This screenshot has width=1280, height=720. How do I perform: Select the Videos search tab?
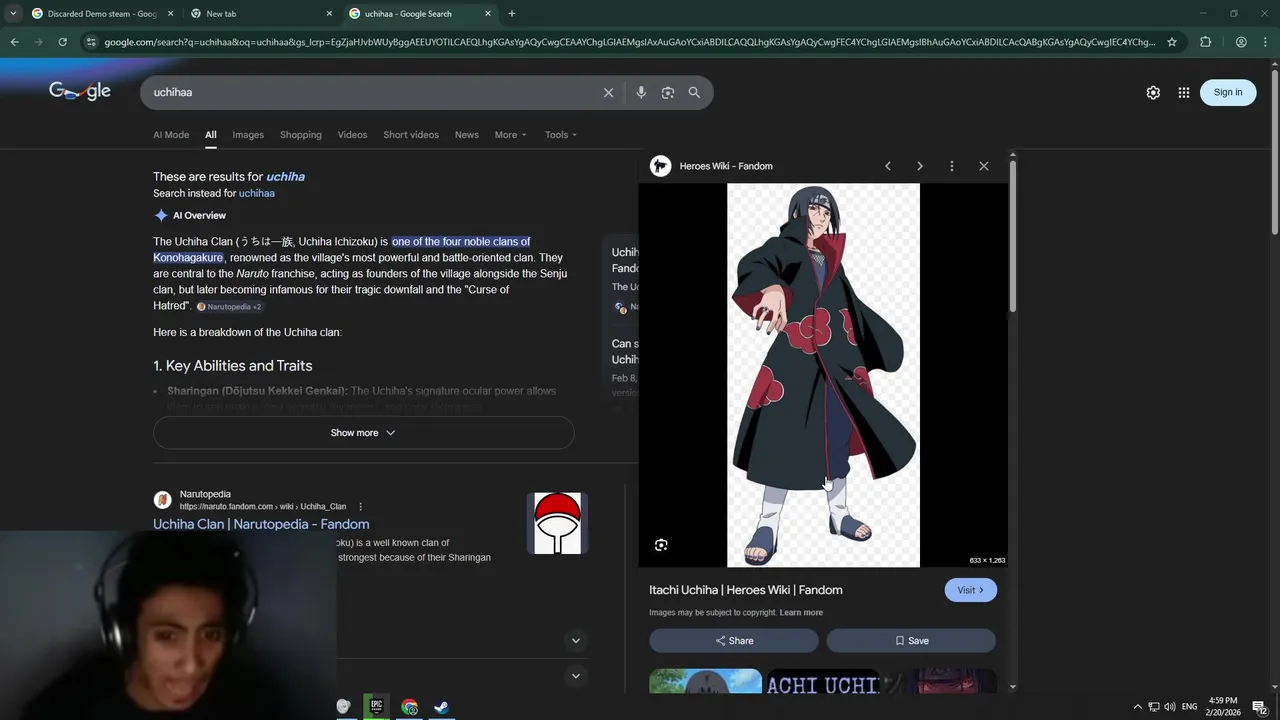click(x=352, y=135)
